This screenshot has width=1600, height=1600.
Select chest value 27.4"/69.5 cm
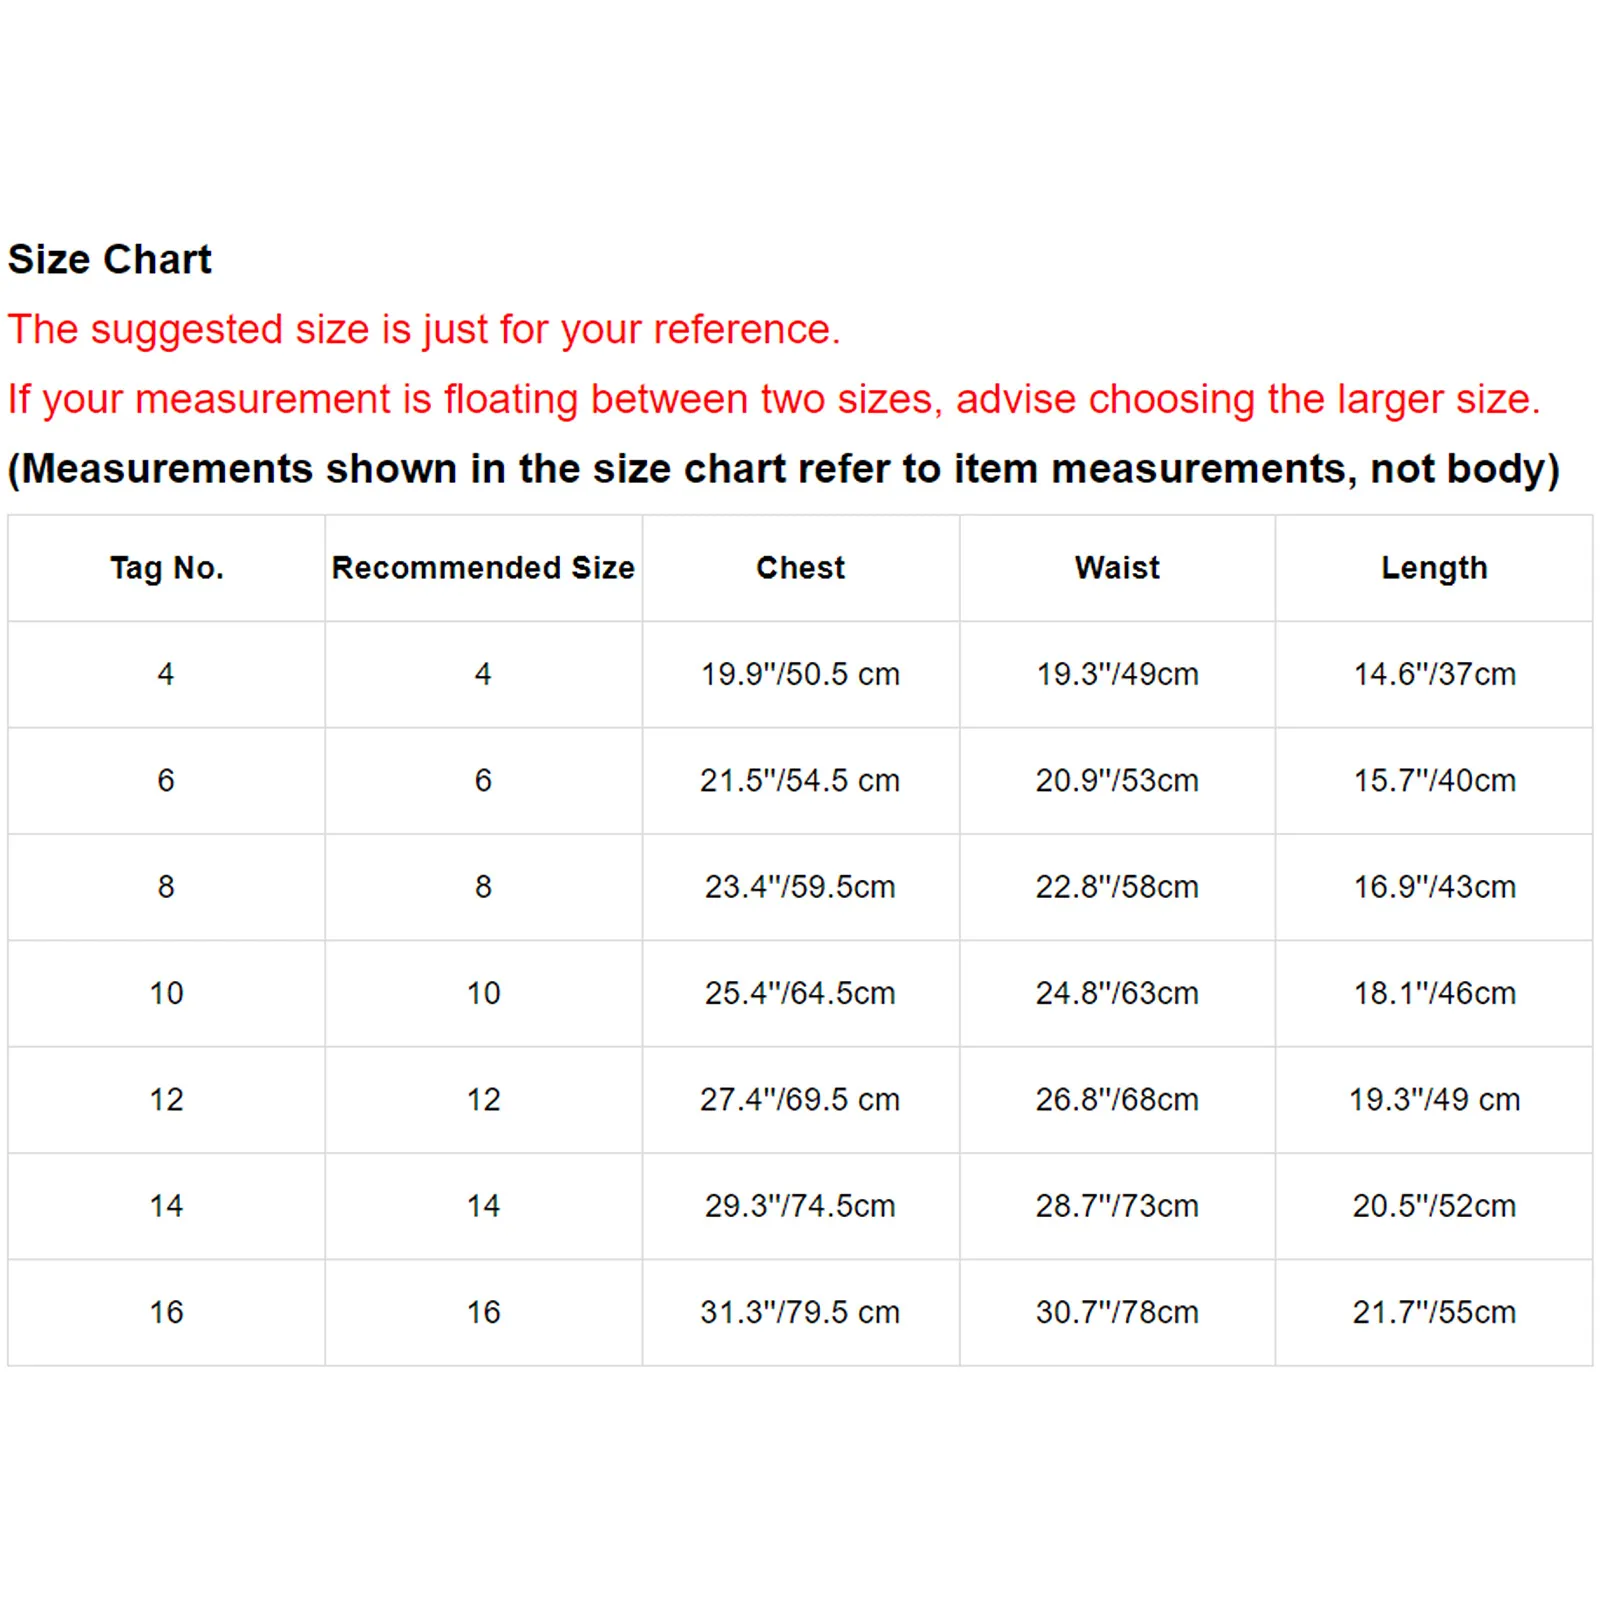(x=800, y=1100)
